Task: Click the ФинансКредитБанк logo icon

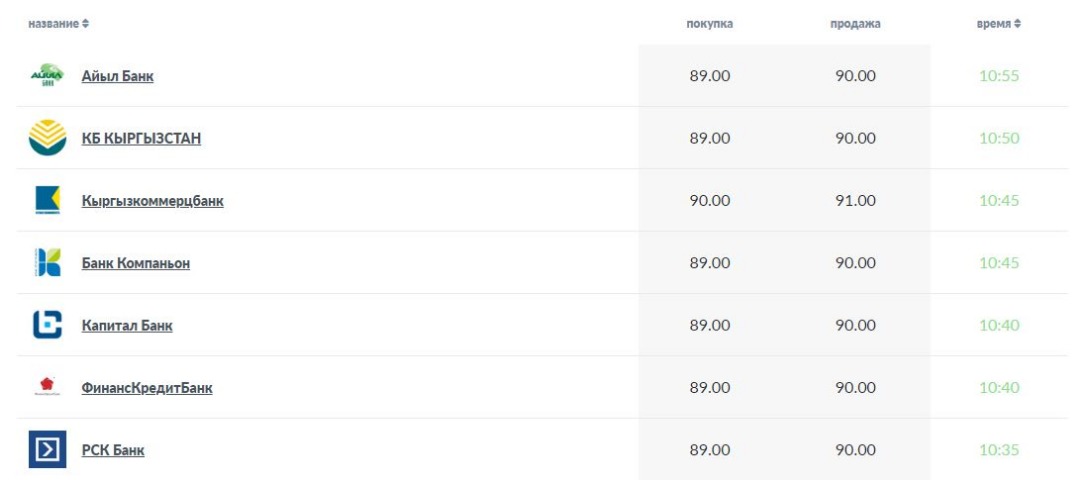Action: pos(48,386)
